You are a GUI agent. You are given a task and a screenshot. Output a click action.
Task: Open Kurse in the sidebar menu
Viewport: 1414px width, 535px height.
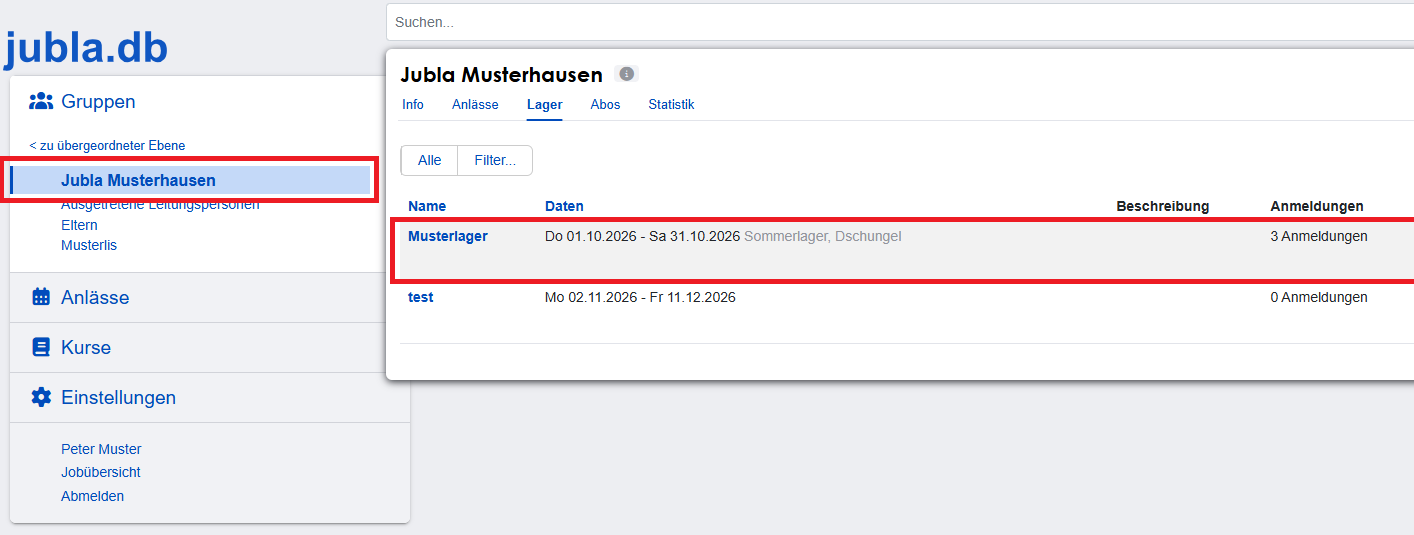coord(86,347)
